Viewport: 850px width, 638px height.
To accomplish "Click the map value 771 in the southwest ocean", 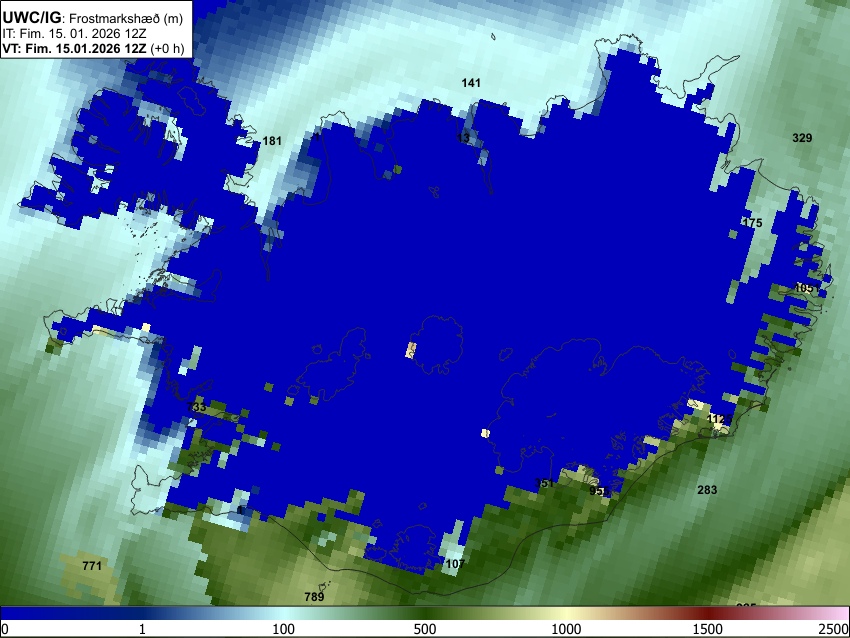I will tap(92, 566).
